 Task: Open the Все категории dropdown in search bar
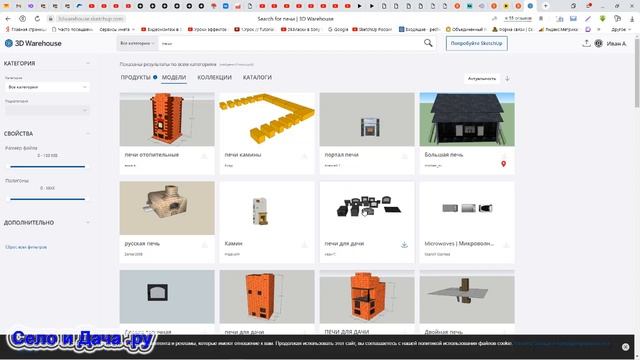click(x=137, y=43)
